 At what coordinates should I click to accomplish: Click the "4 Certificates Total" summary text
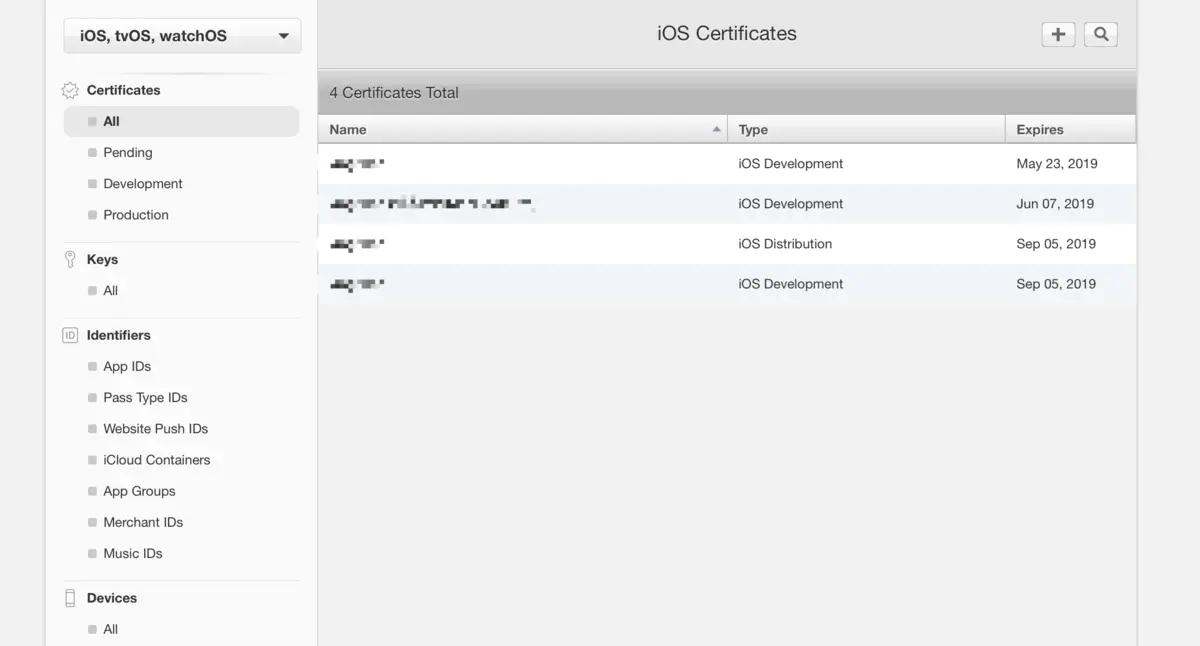[x=394, y=93]
